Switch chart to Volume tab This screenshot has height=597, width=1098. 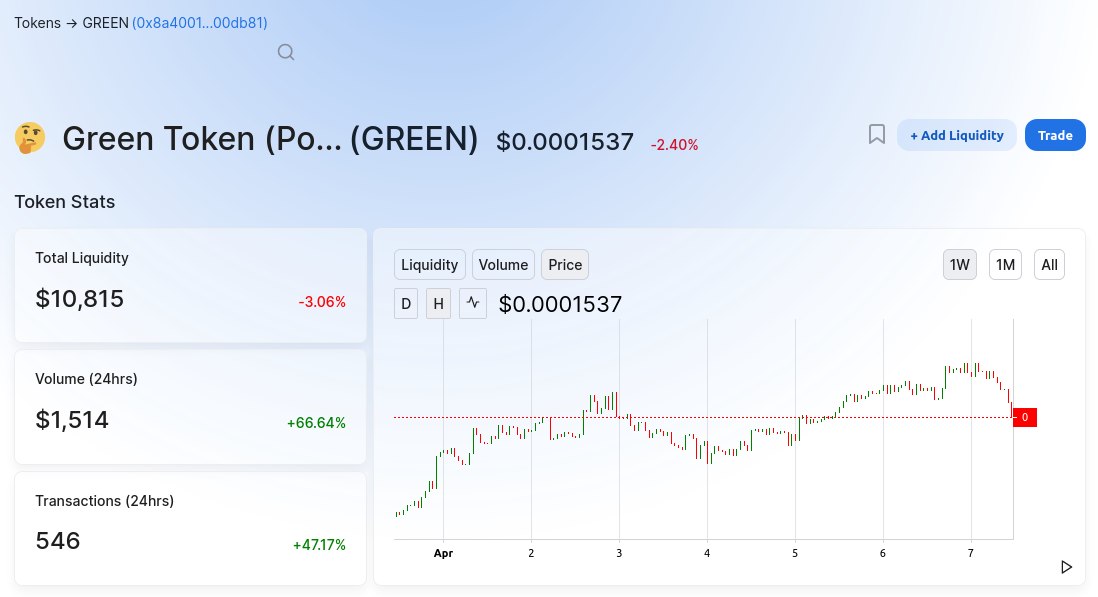click(x=503, y=265)
